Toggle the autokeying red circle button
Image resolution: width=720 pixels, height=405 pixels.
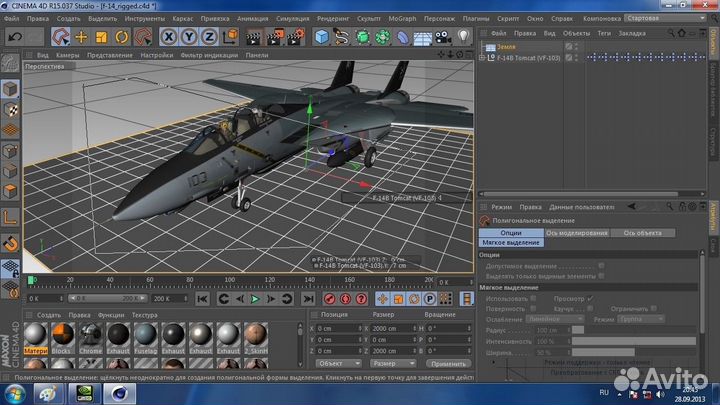pyautogui.click(x=345, y=299)
